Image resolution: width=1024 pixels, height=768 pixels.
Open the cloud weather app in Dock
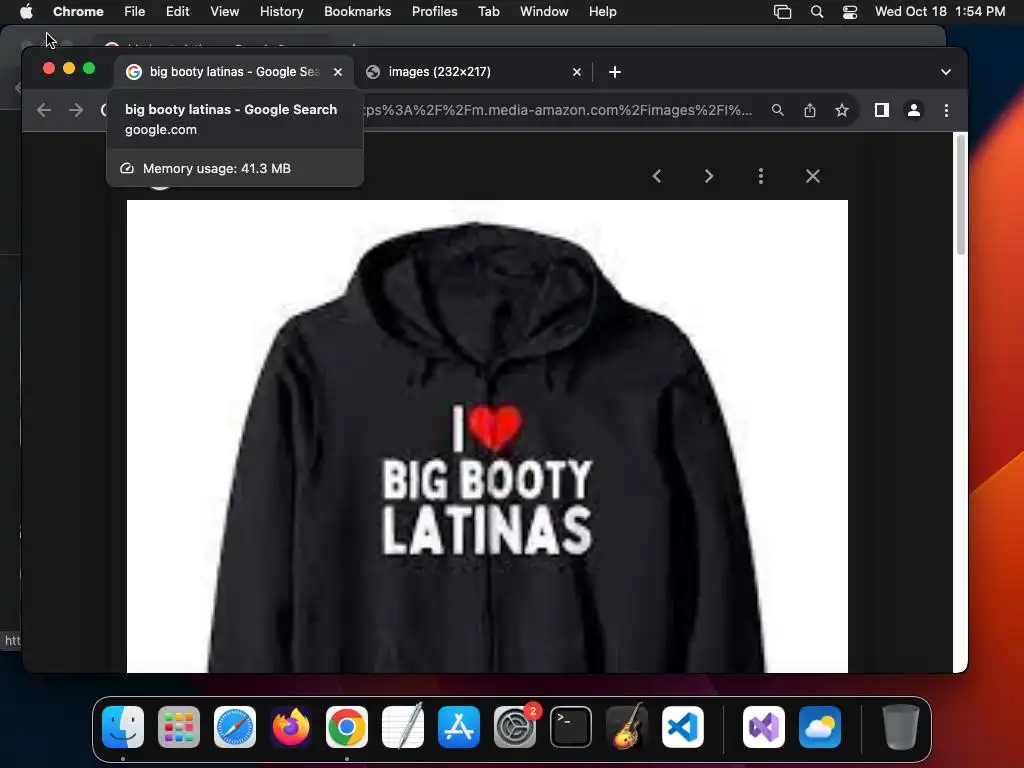(x=820, y=727)
